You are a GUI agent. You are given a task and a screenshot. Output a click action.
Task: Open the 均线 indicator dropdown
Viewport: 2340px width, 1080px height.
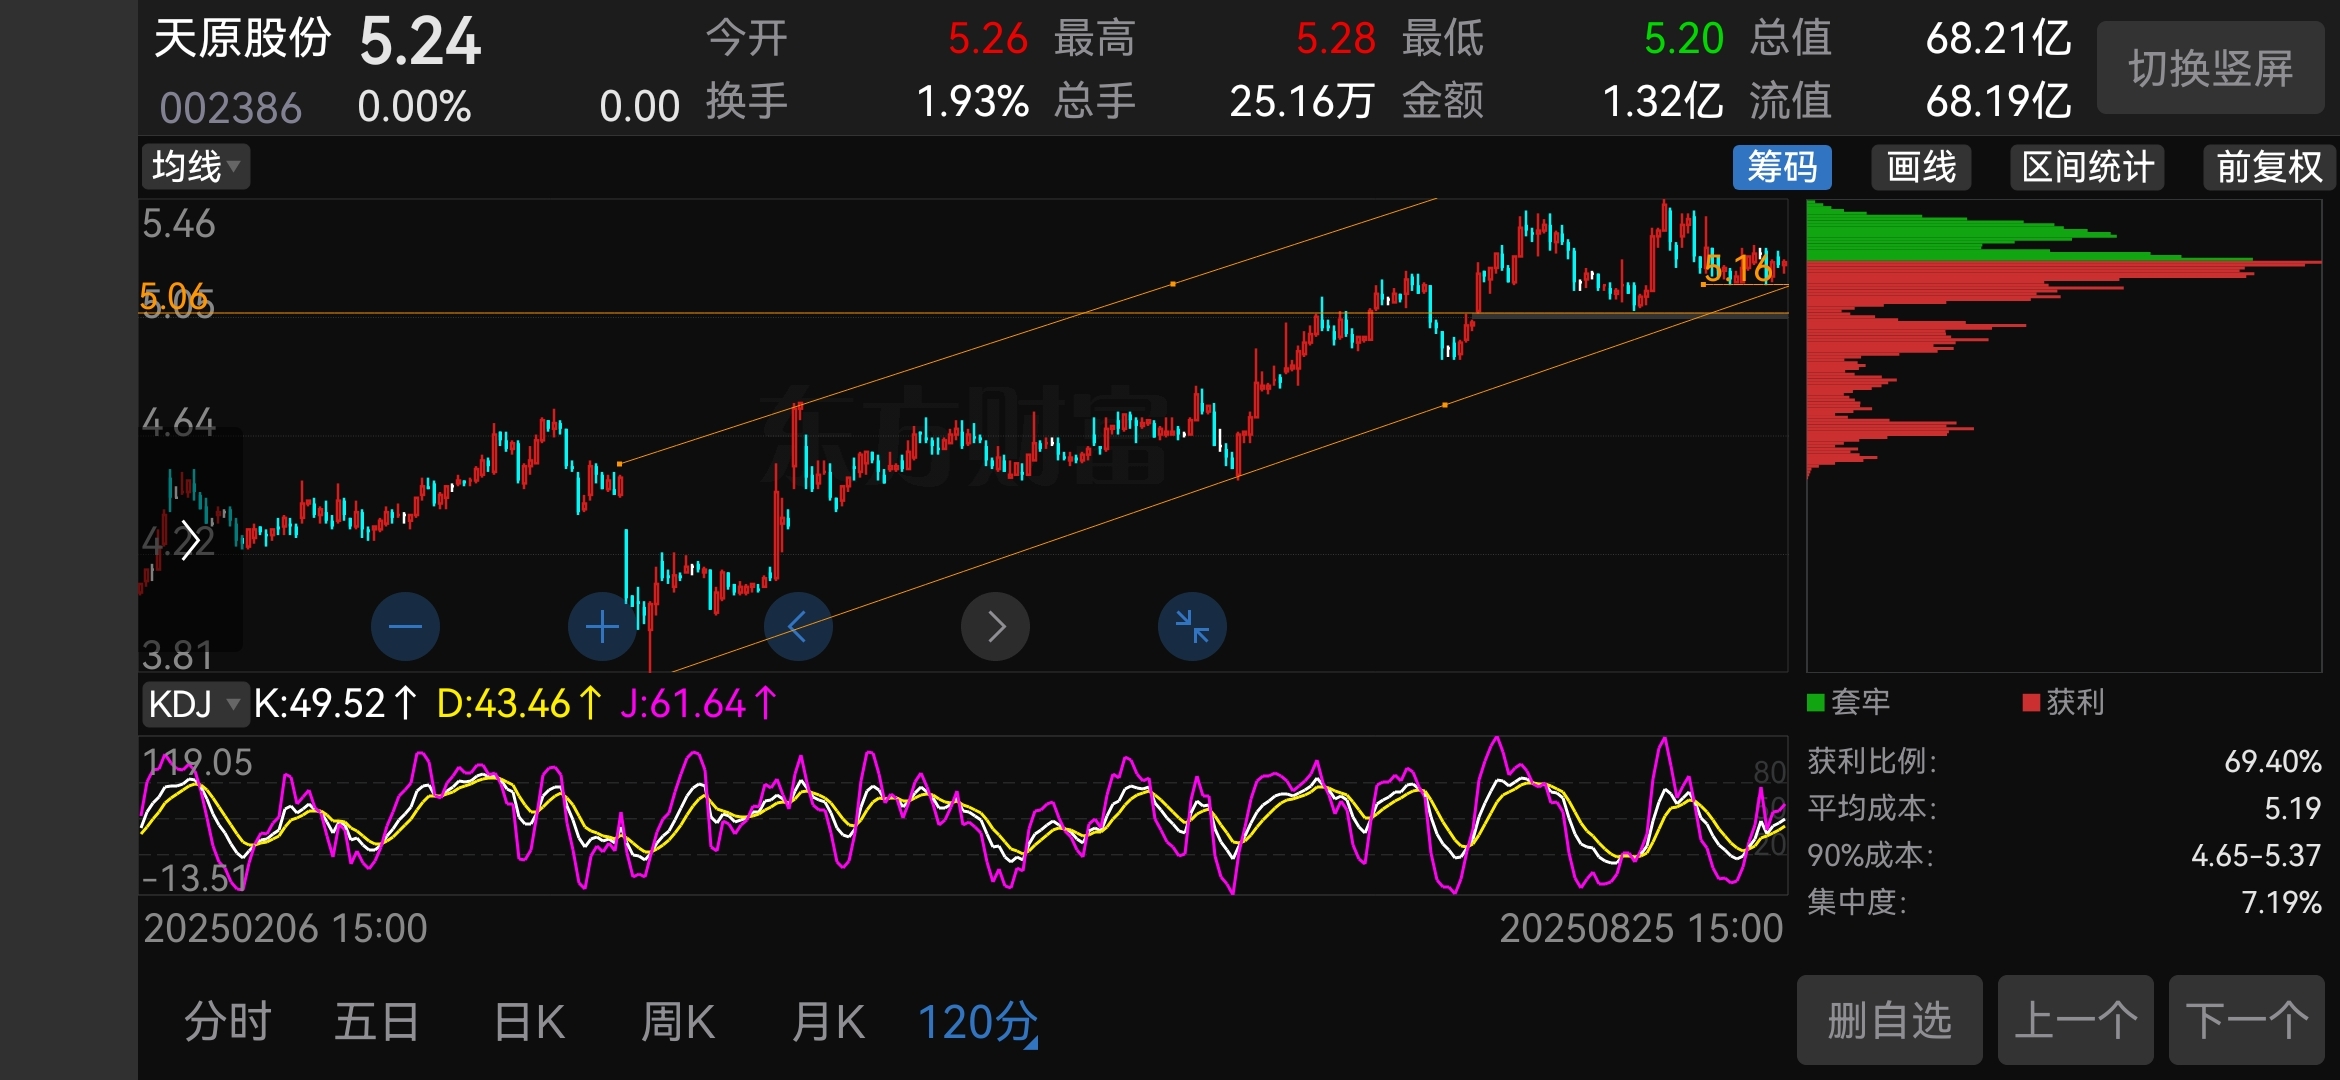(196, 167)
